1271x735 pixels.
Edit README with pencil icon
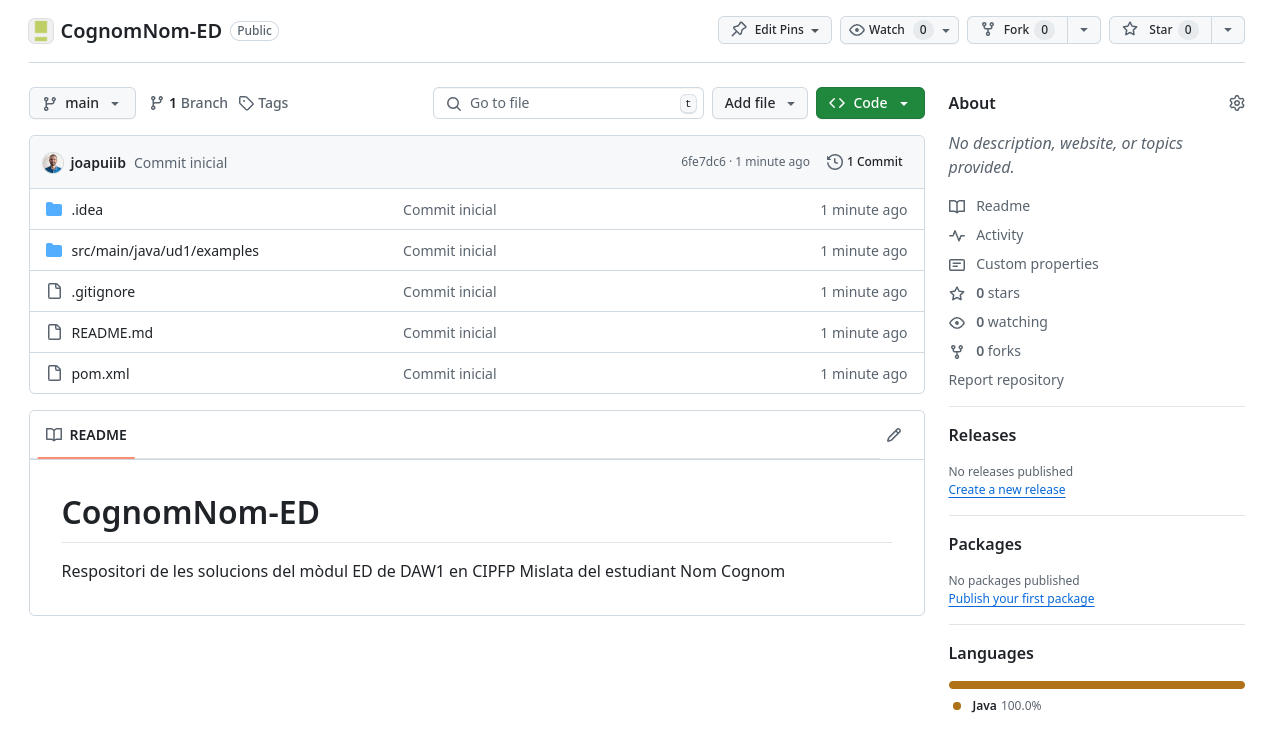pos(894,435)
